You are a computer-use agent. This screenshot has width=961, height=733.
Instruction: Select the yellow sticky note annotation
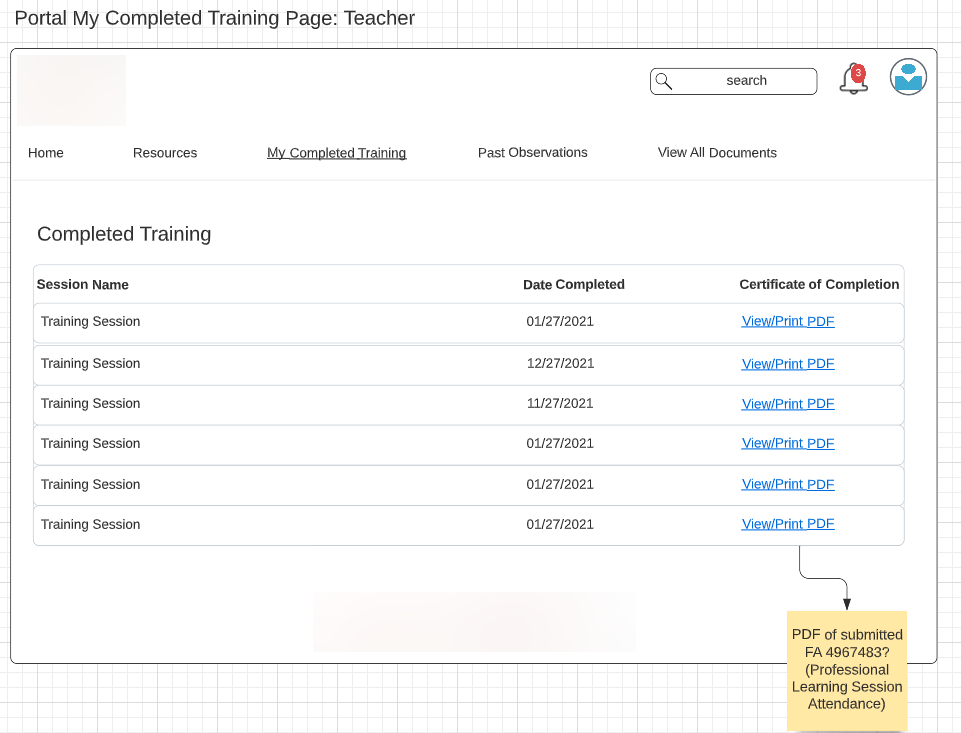(x=847, y=670)
